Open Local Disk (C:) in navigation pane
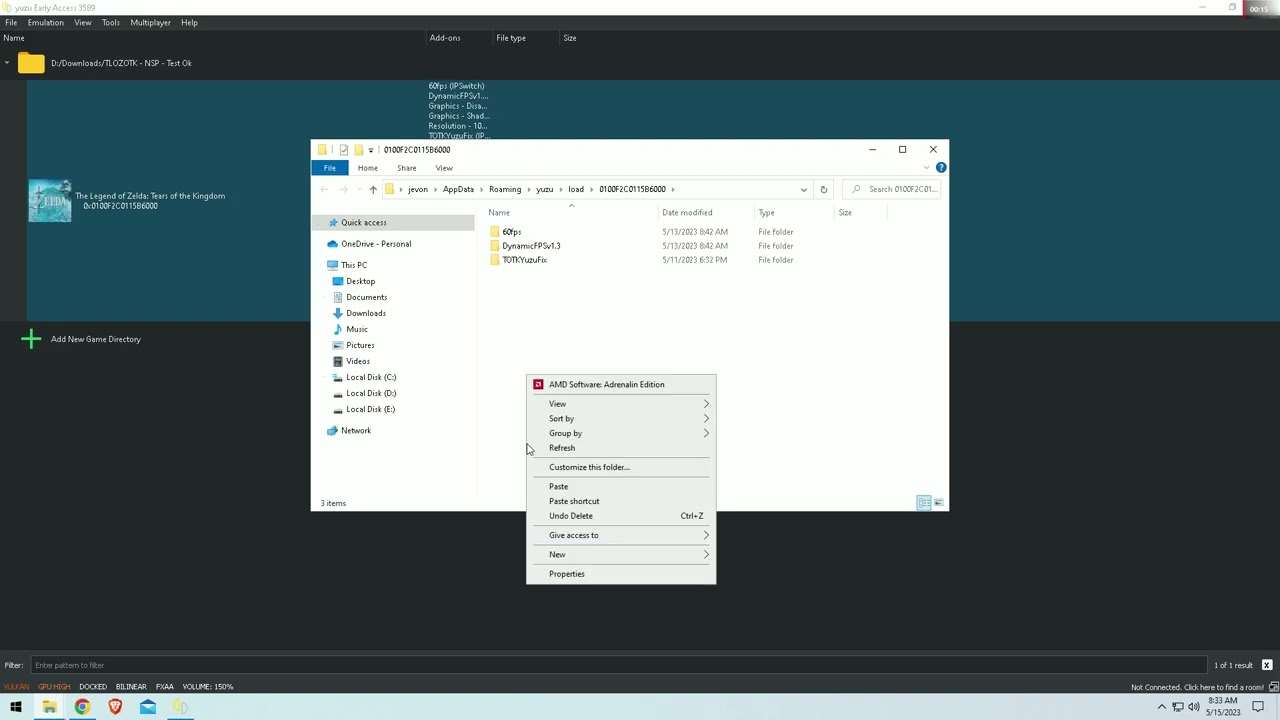Screen dimensions: 1280x720 (371, 377)
